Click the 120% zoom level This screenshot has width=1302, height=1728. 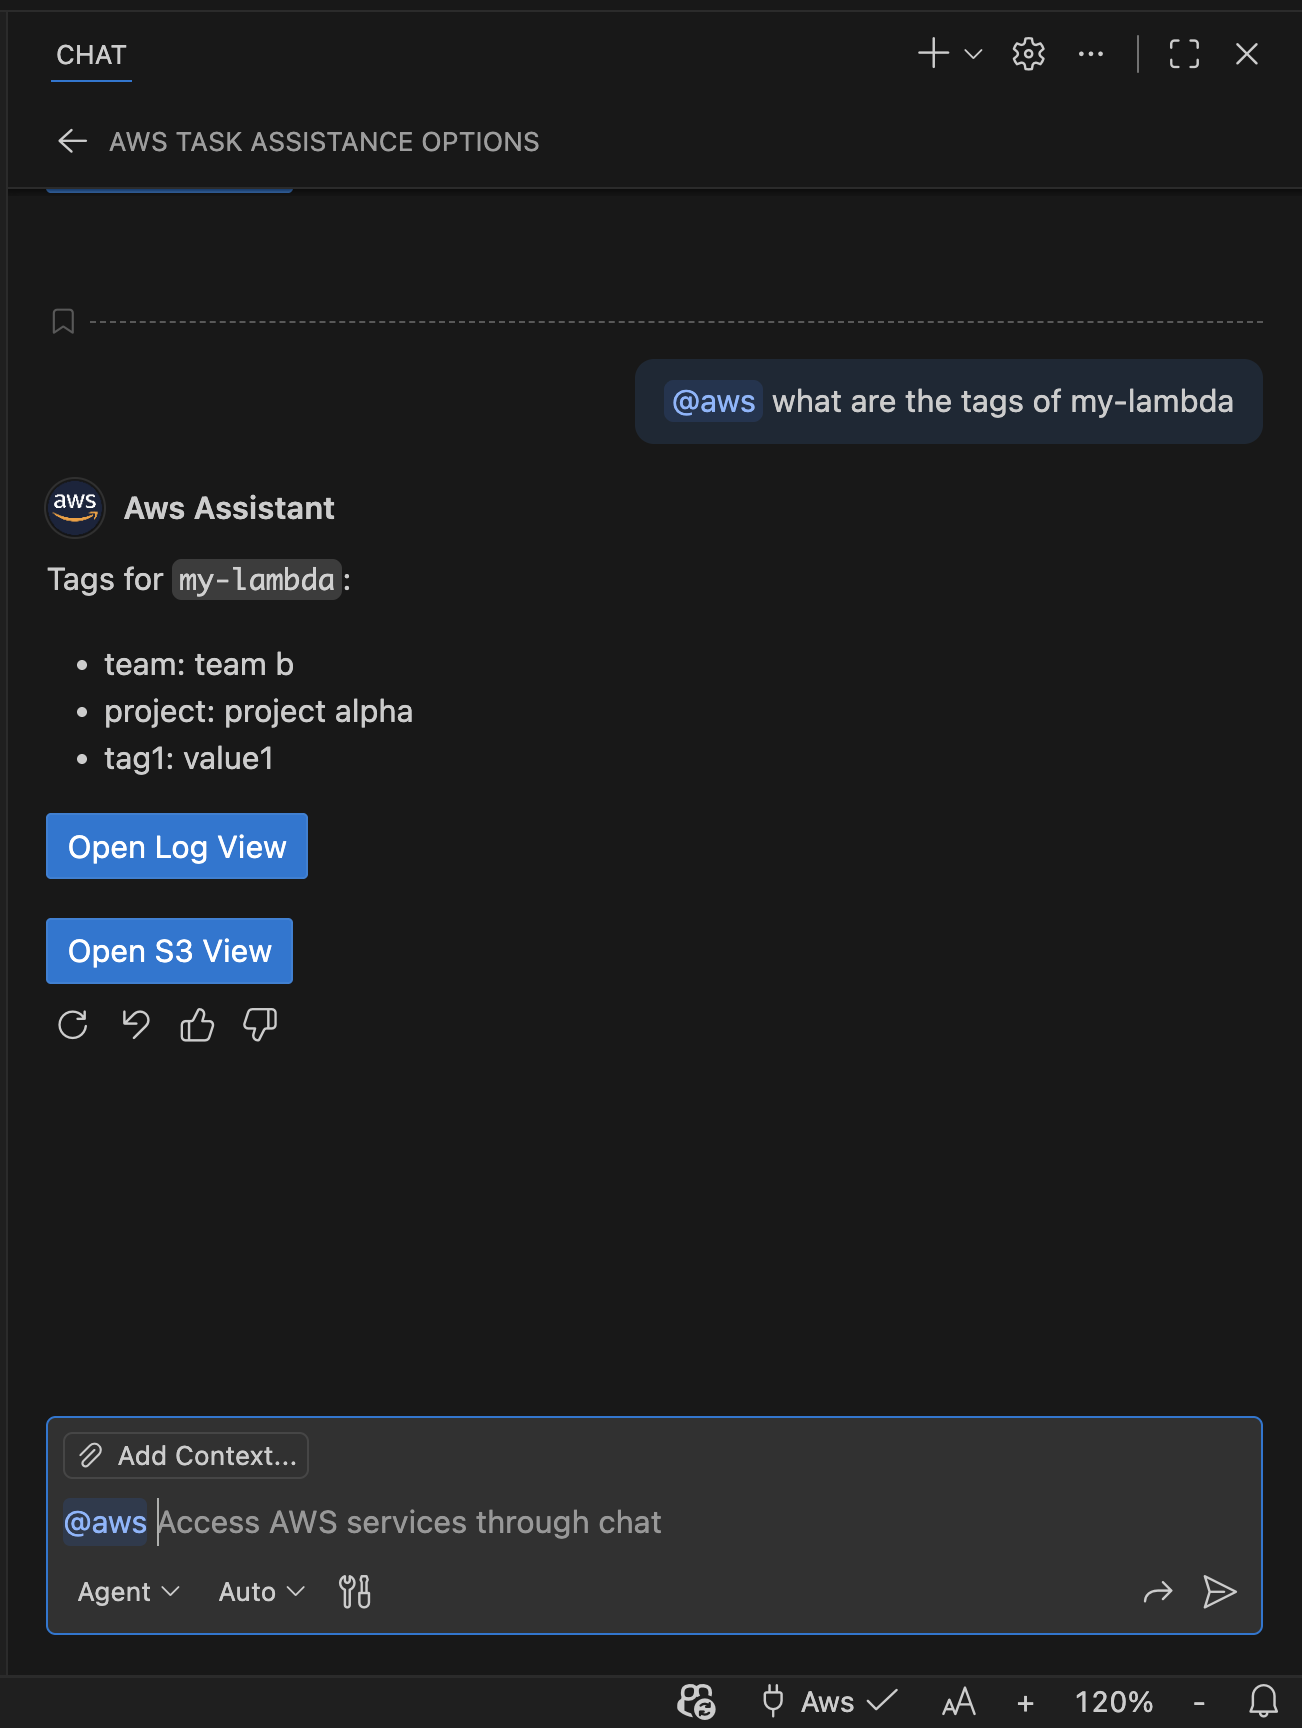[x=1113, y=1701]
